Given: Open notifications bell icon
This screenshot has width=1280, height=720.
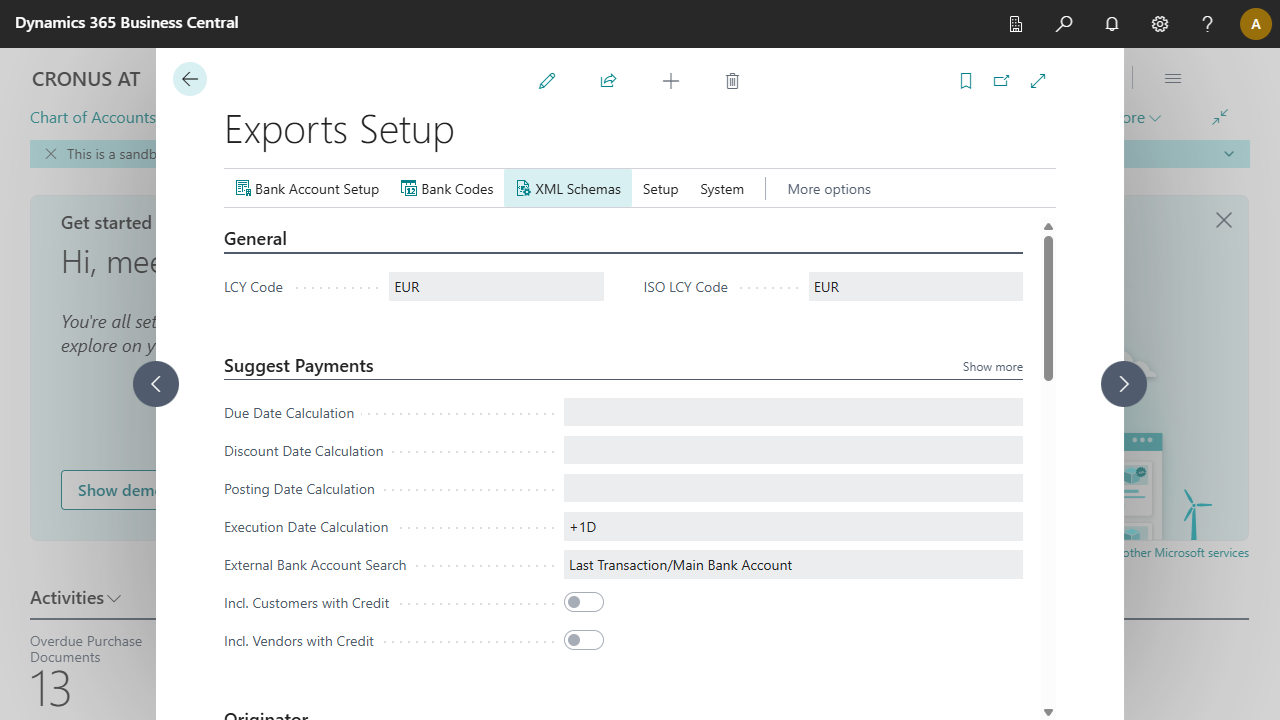Looking at the screenshot, I should pyautogui.click(x=1112, y=24).
